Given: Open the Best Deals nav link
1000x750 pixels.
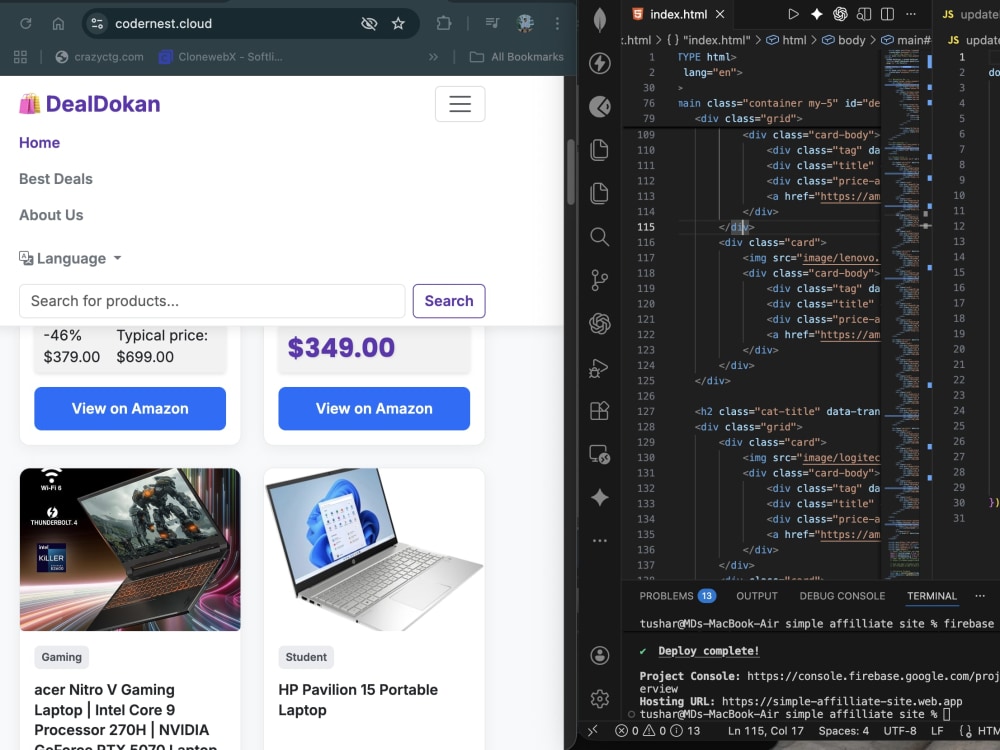Looking at the screenshot, I should pyautogui.click(x=55, y=179).
